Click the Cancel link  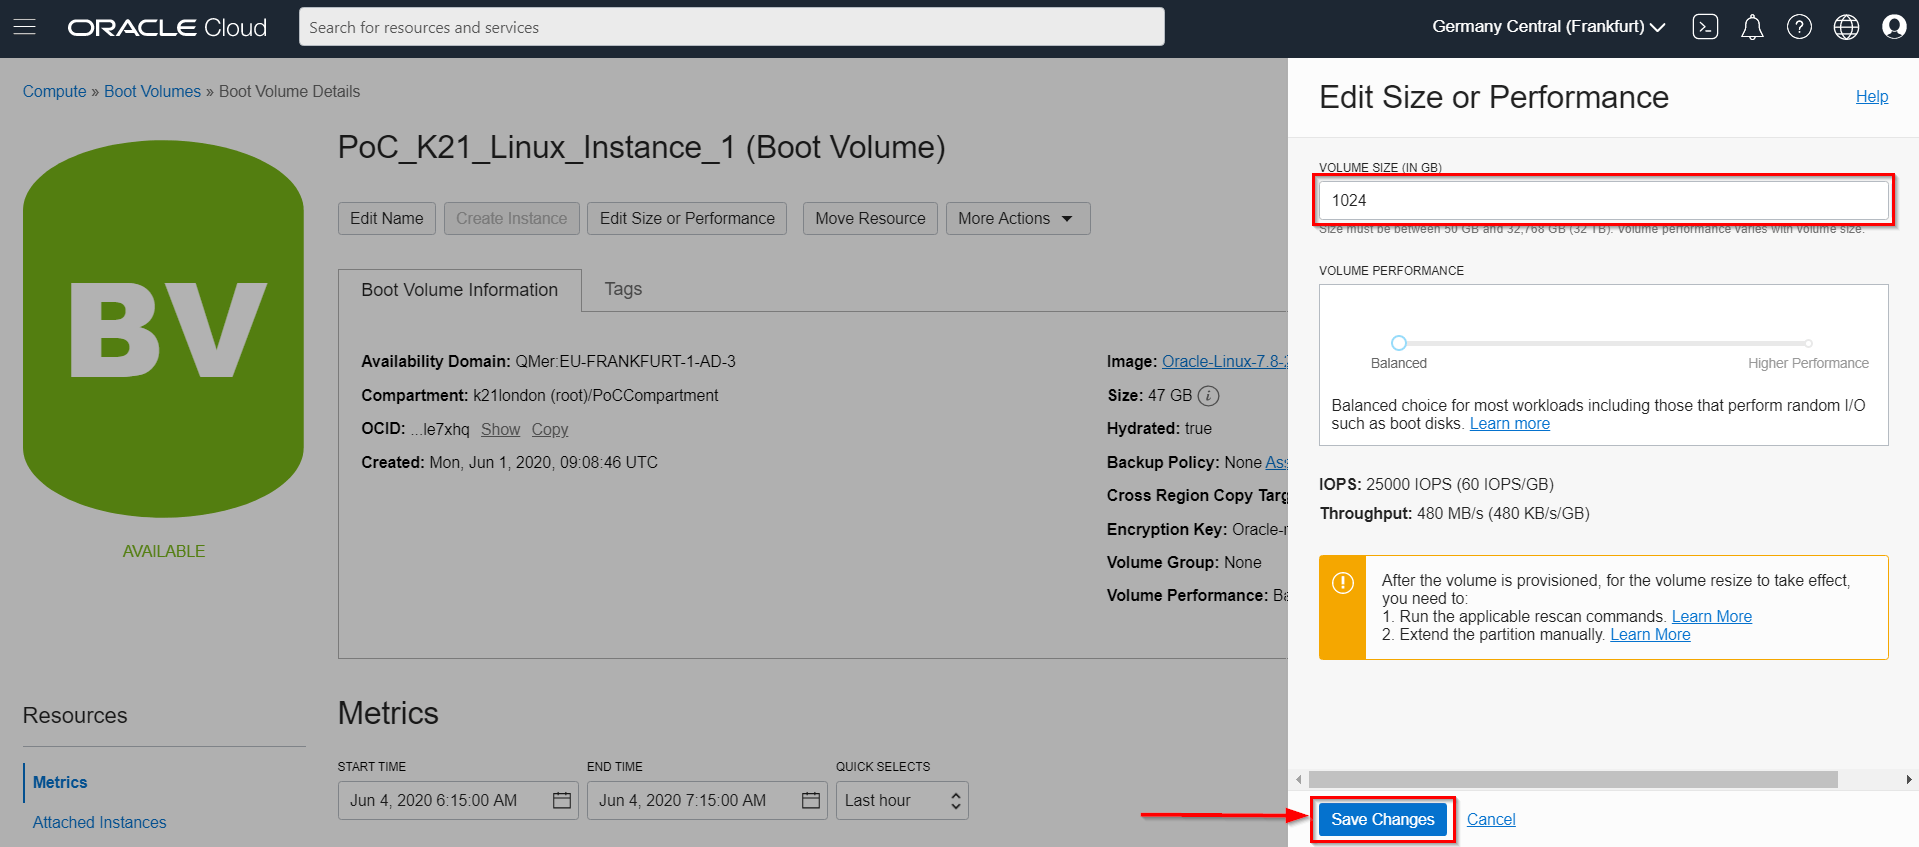pos(1491,819)
